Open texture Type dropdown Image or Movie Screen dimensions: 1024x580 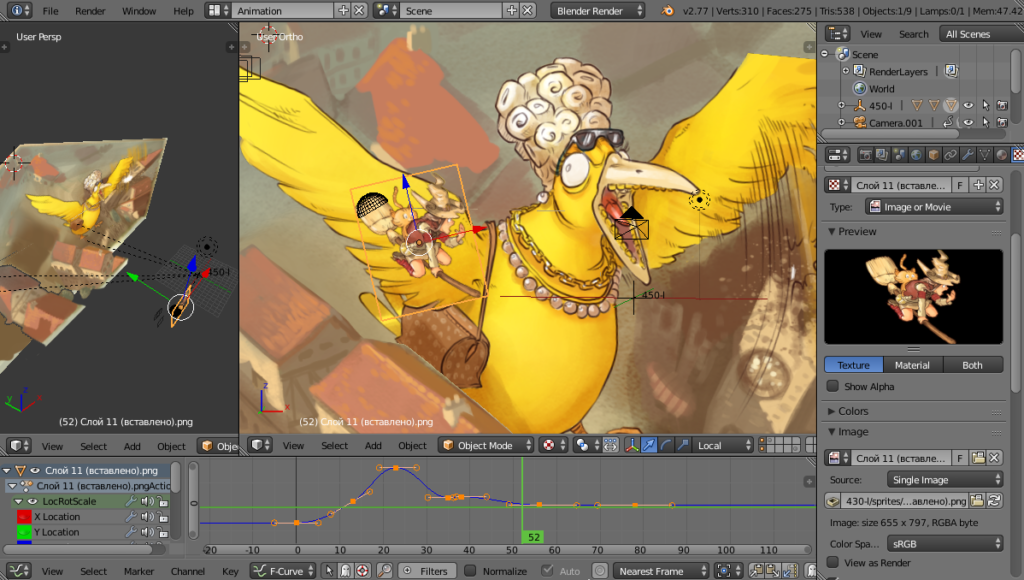[x=934, y=207]
